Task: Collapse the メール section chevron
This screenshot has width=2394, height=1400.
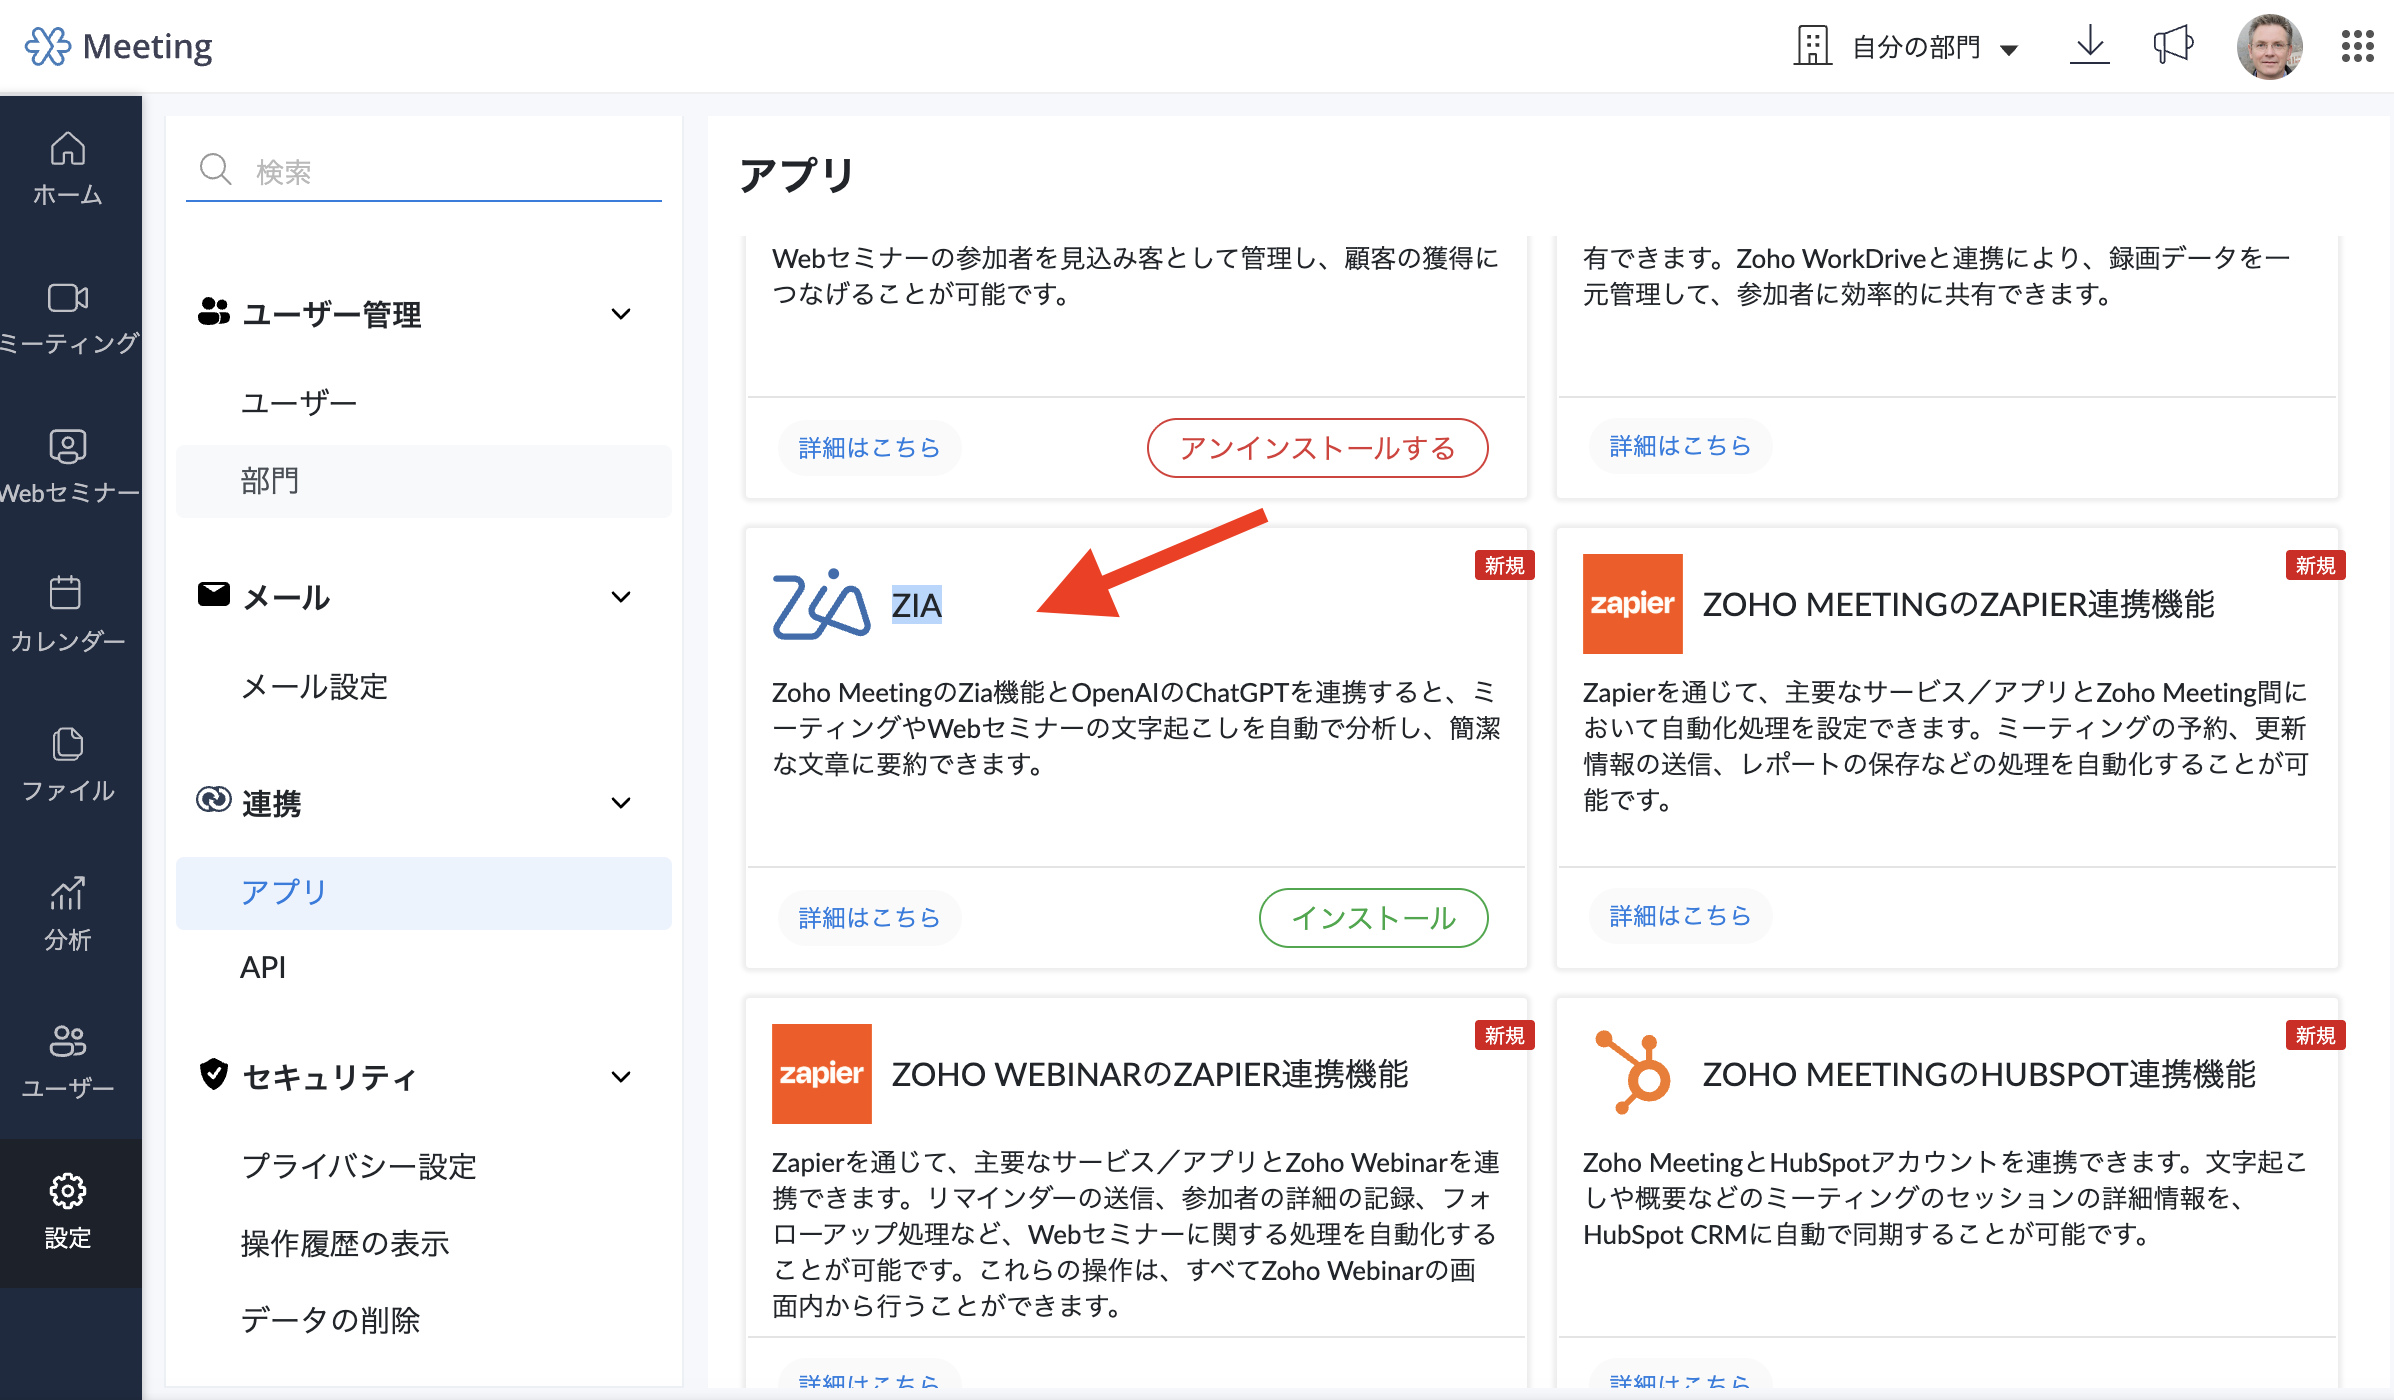Action: pos(621,597)
